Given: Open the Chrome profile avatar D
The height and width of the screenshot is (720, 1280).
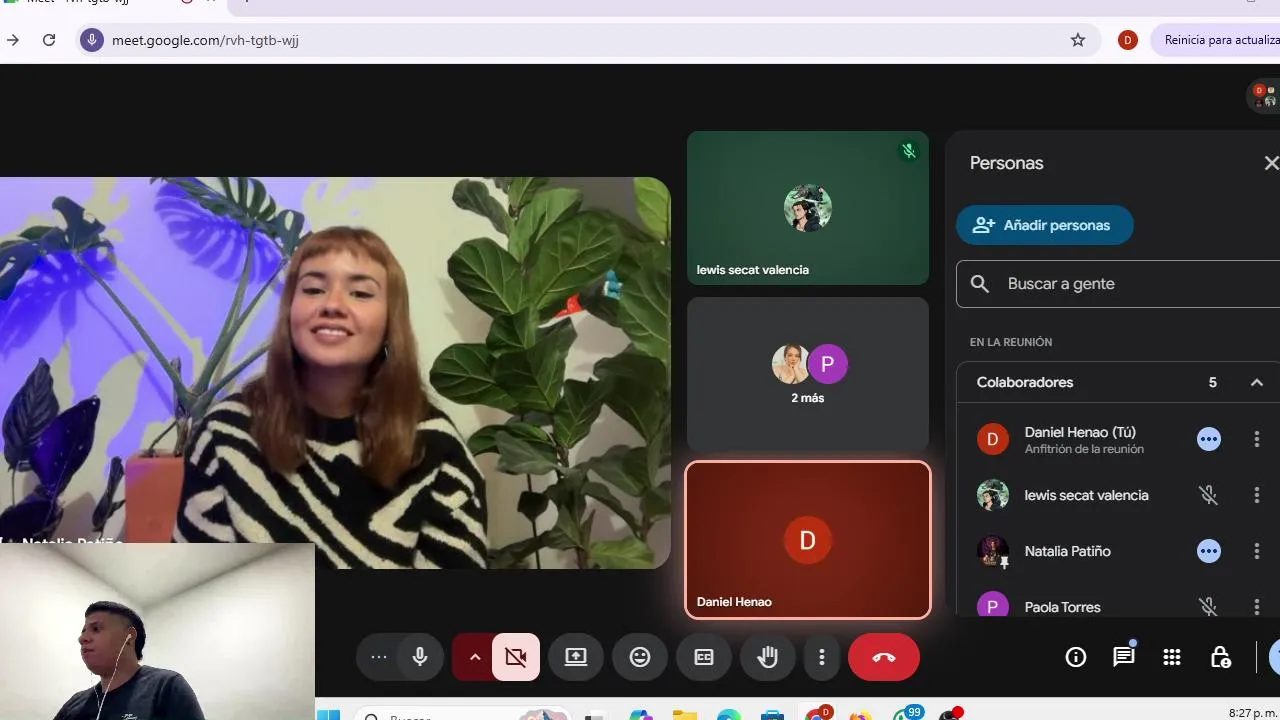Looking at the screenshot, I should tap(1128, 40).
